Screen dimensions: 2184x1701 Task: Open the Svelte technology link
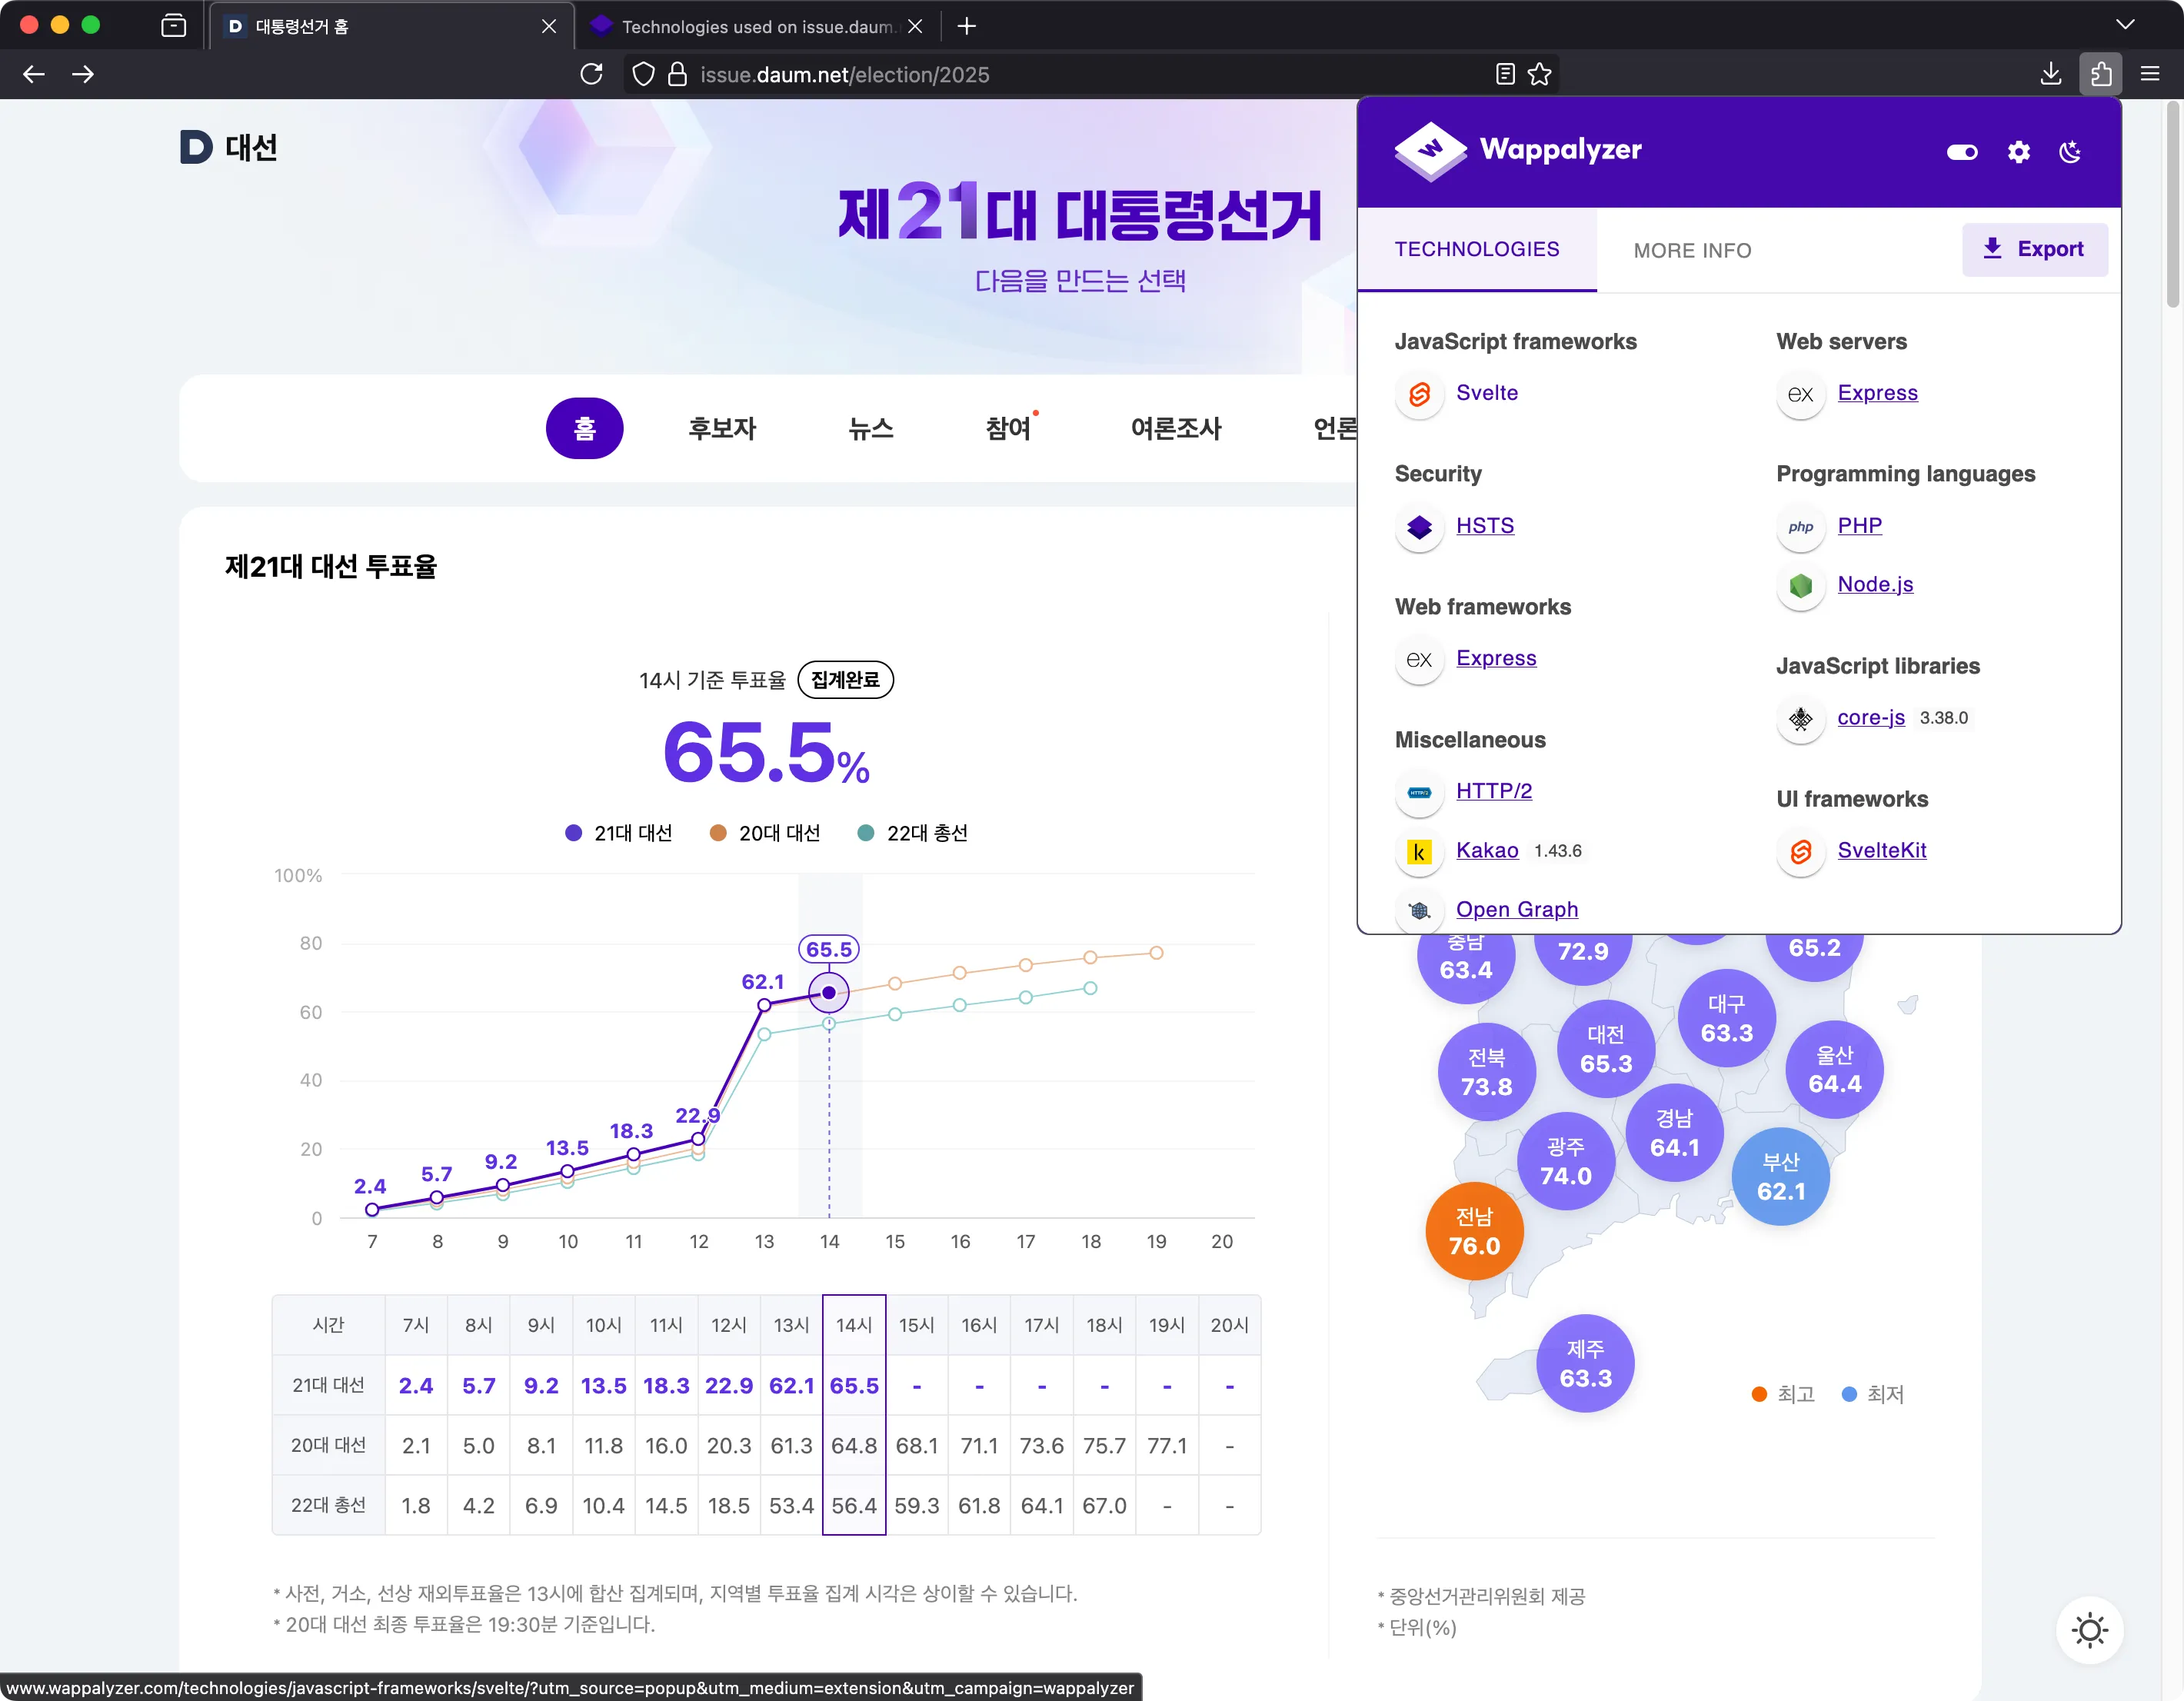[x=1486, y=393]
